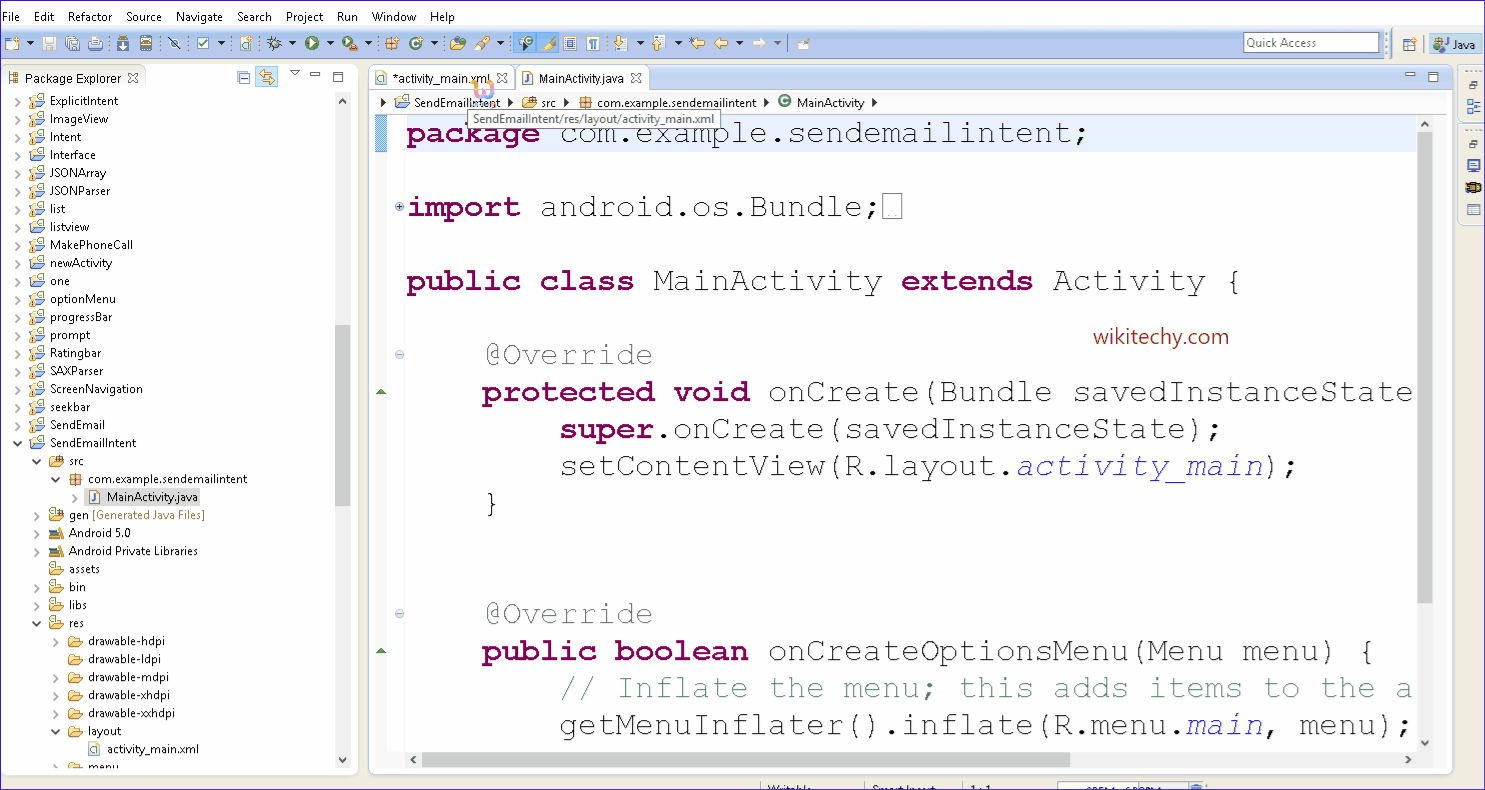The height and width of the screenshot is (790, 1485).
Task: Click the editor horizontal scrollbar
Action: point(746,760)
